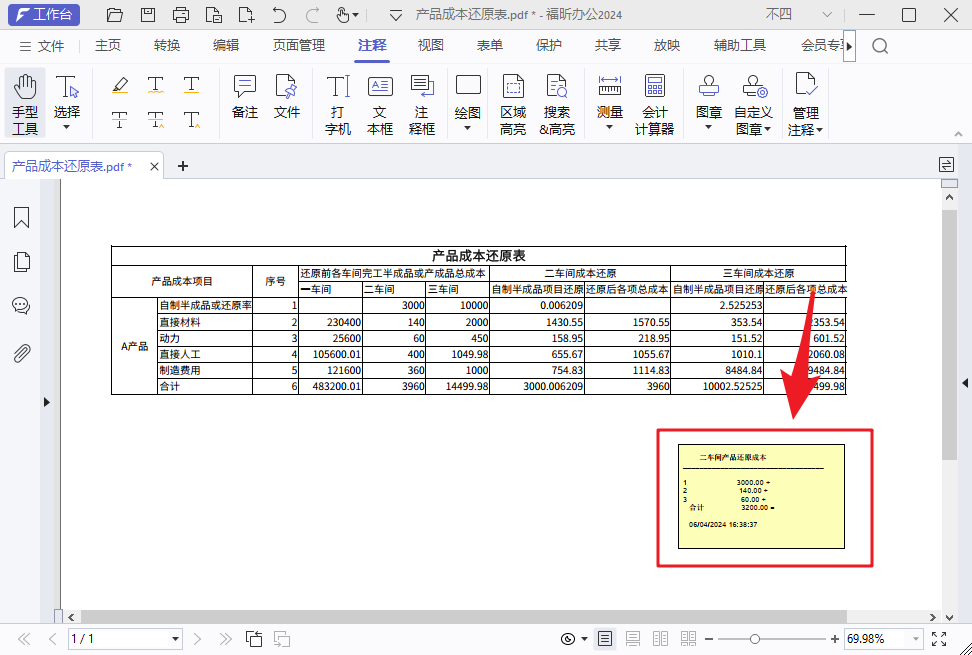Toggle single page view in status bar
972x655 pixels.
coord(604,638)
